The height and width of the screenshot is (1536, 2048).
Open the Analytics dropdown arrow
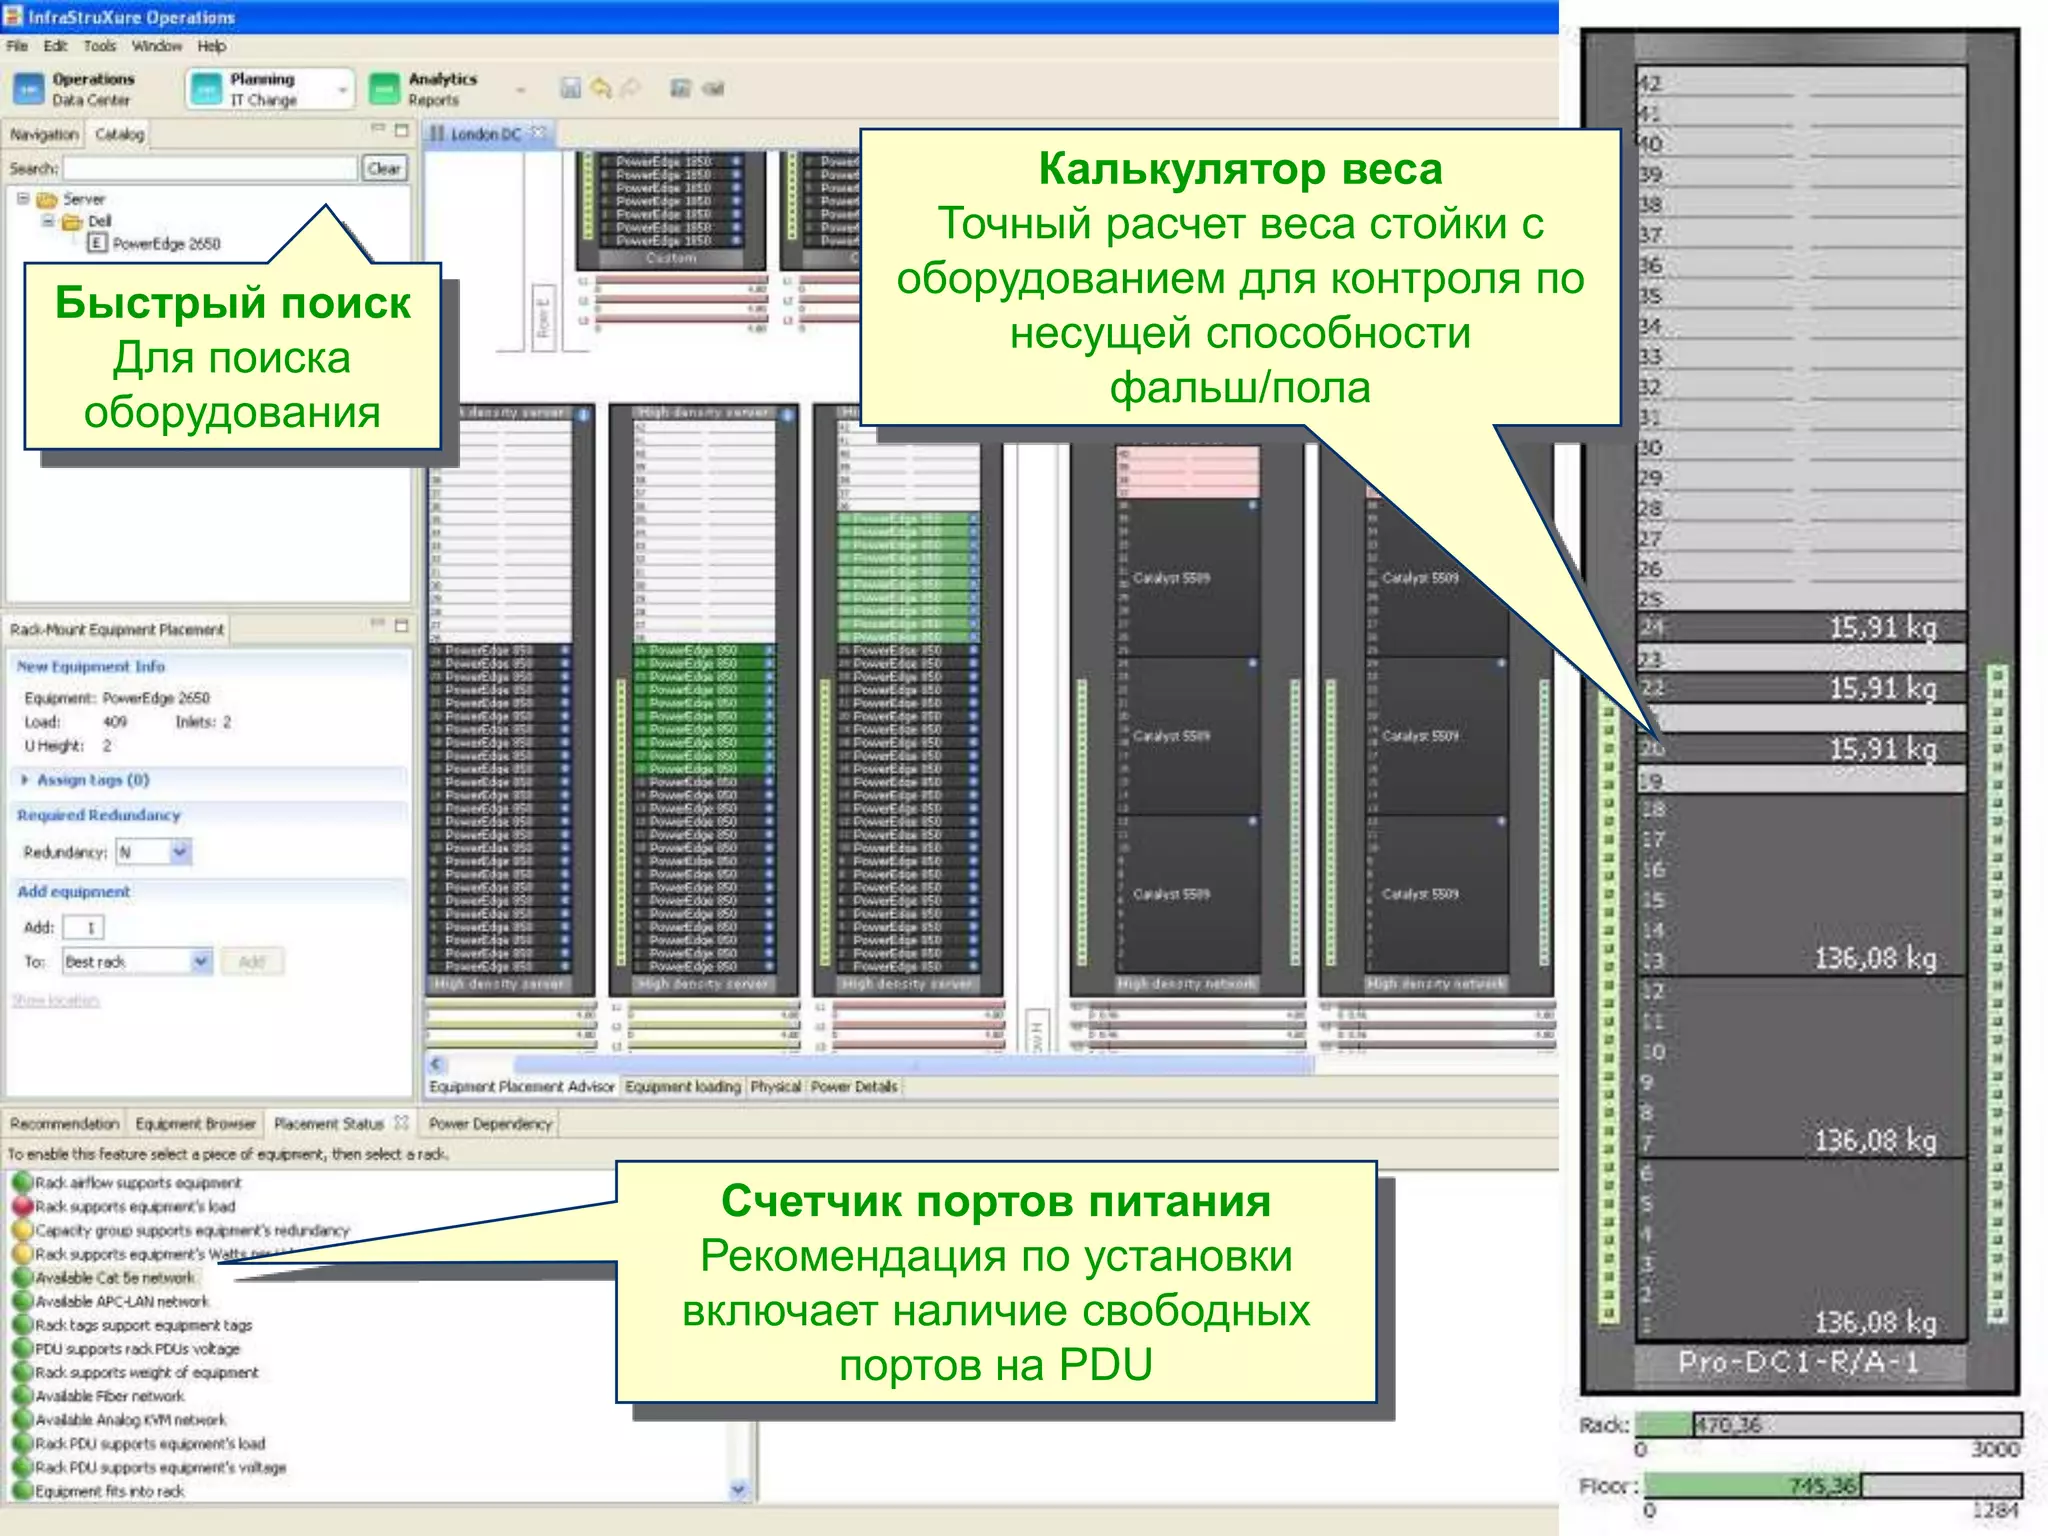(x=521, y=91)
